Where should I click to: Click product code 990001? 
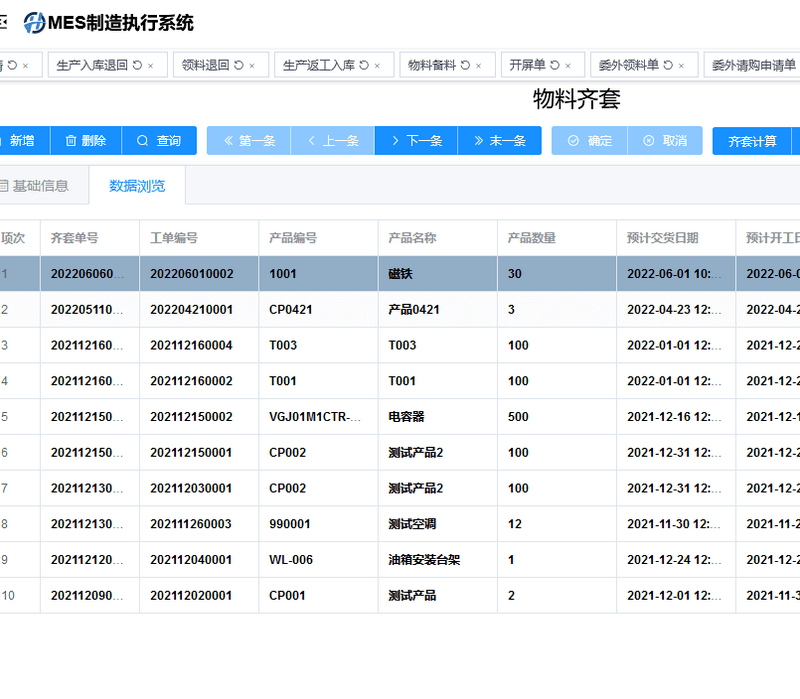tap(290, 524)
